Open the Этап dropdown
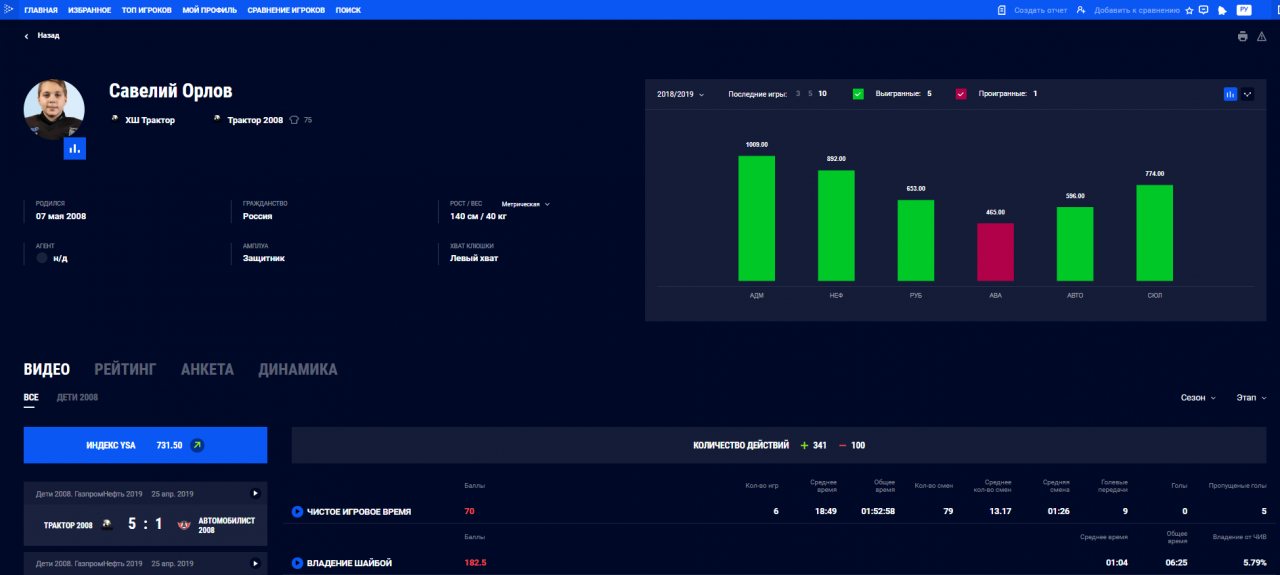Screen dimensions: 1280x575 1253,397
